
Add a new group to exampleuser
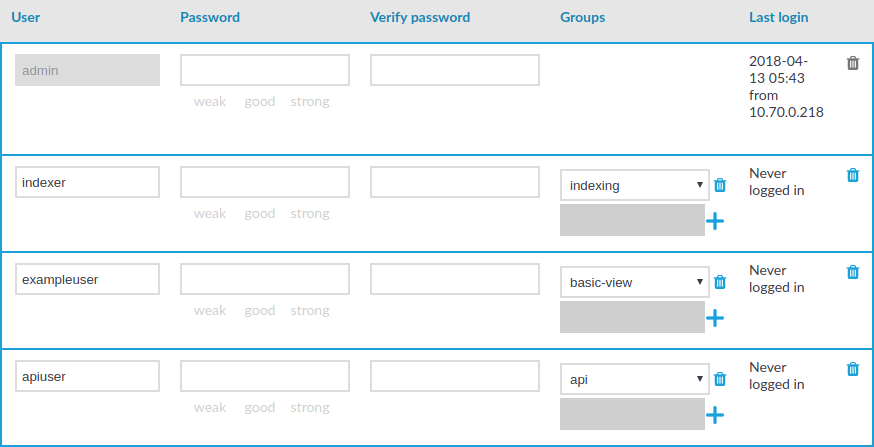click(x=715, y=318)
